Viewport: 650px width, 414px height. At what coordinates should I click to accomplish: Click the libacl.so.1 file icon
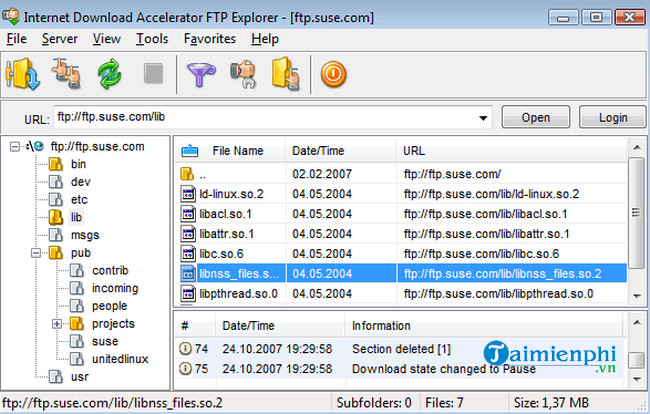[188, 214]
